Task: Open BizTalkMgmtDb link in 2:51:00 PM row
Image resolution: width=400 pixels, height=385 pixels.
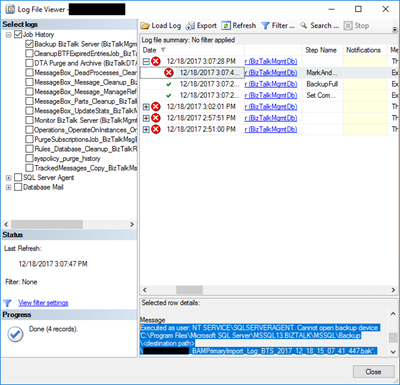Action: 271,129
